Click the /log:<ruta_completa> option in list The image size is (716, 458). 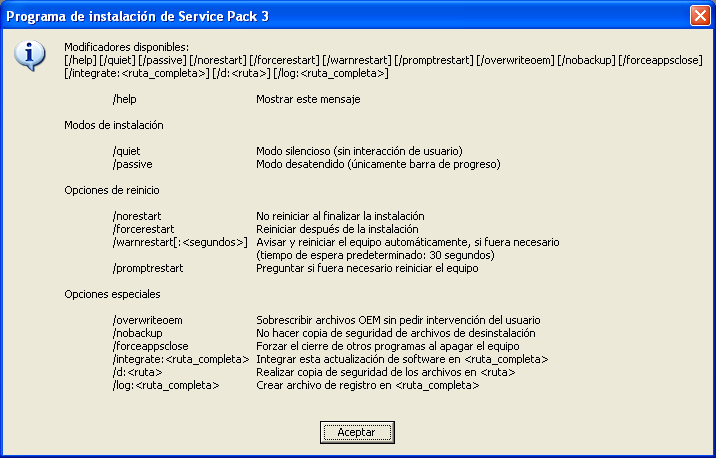coord(166,385)
